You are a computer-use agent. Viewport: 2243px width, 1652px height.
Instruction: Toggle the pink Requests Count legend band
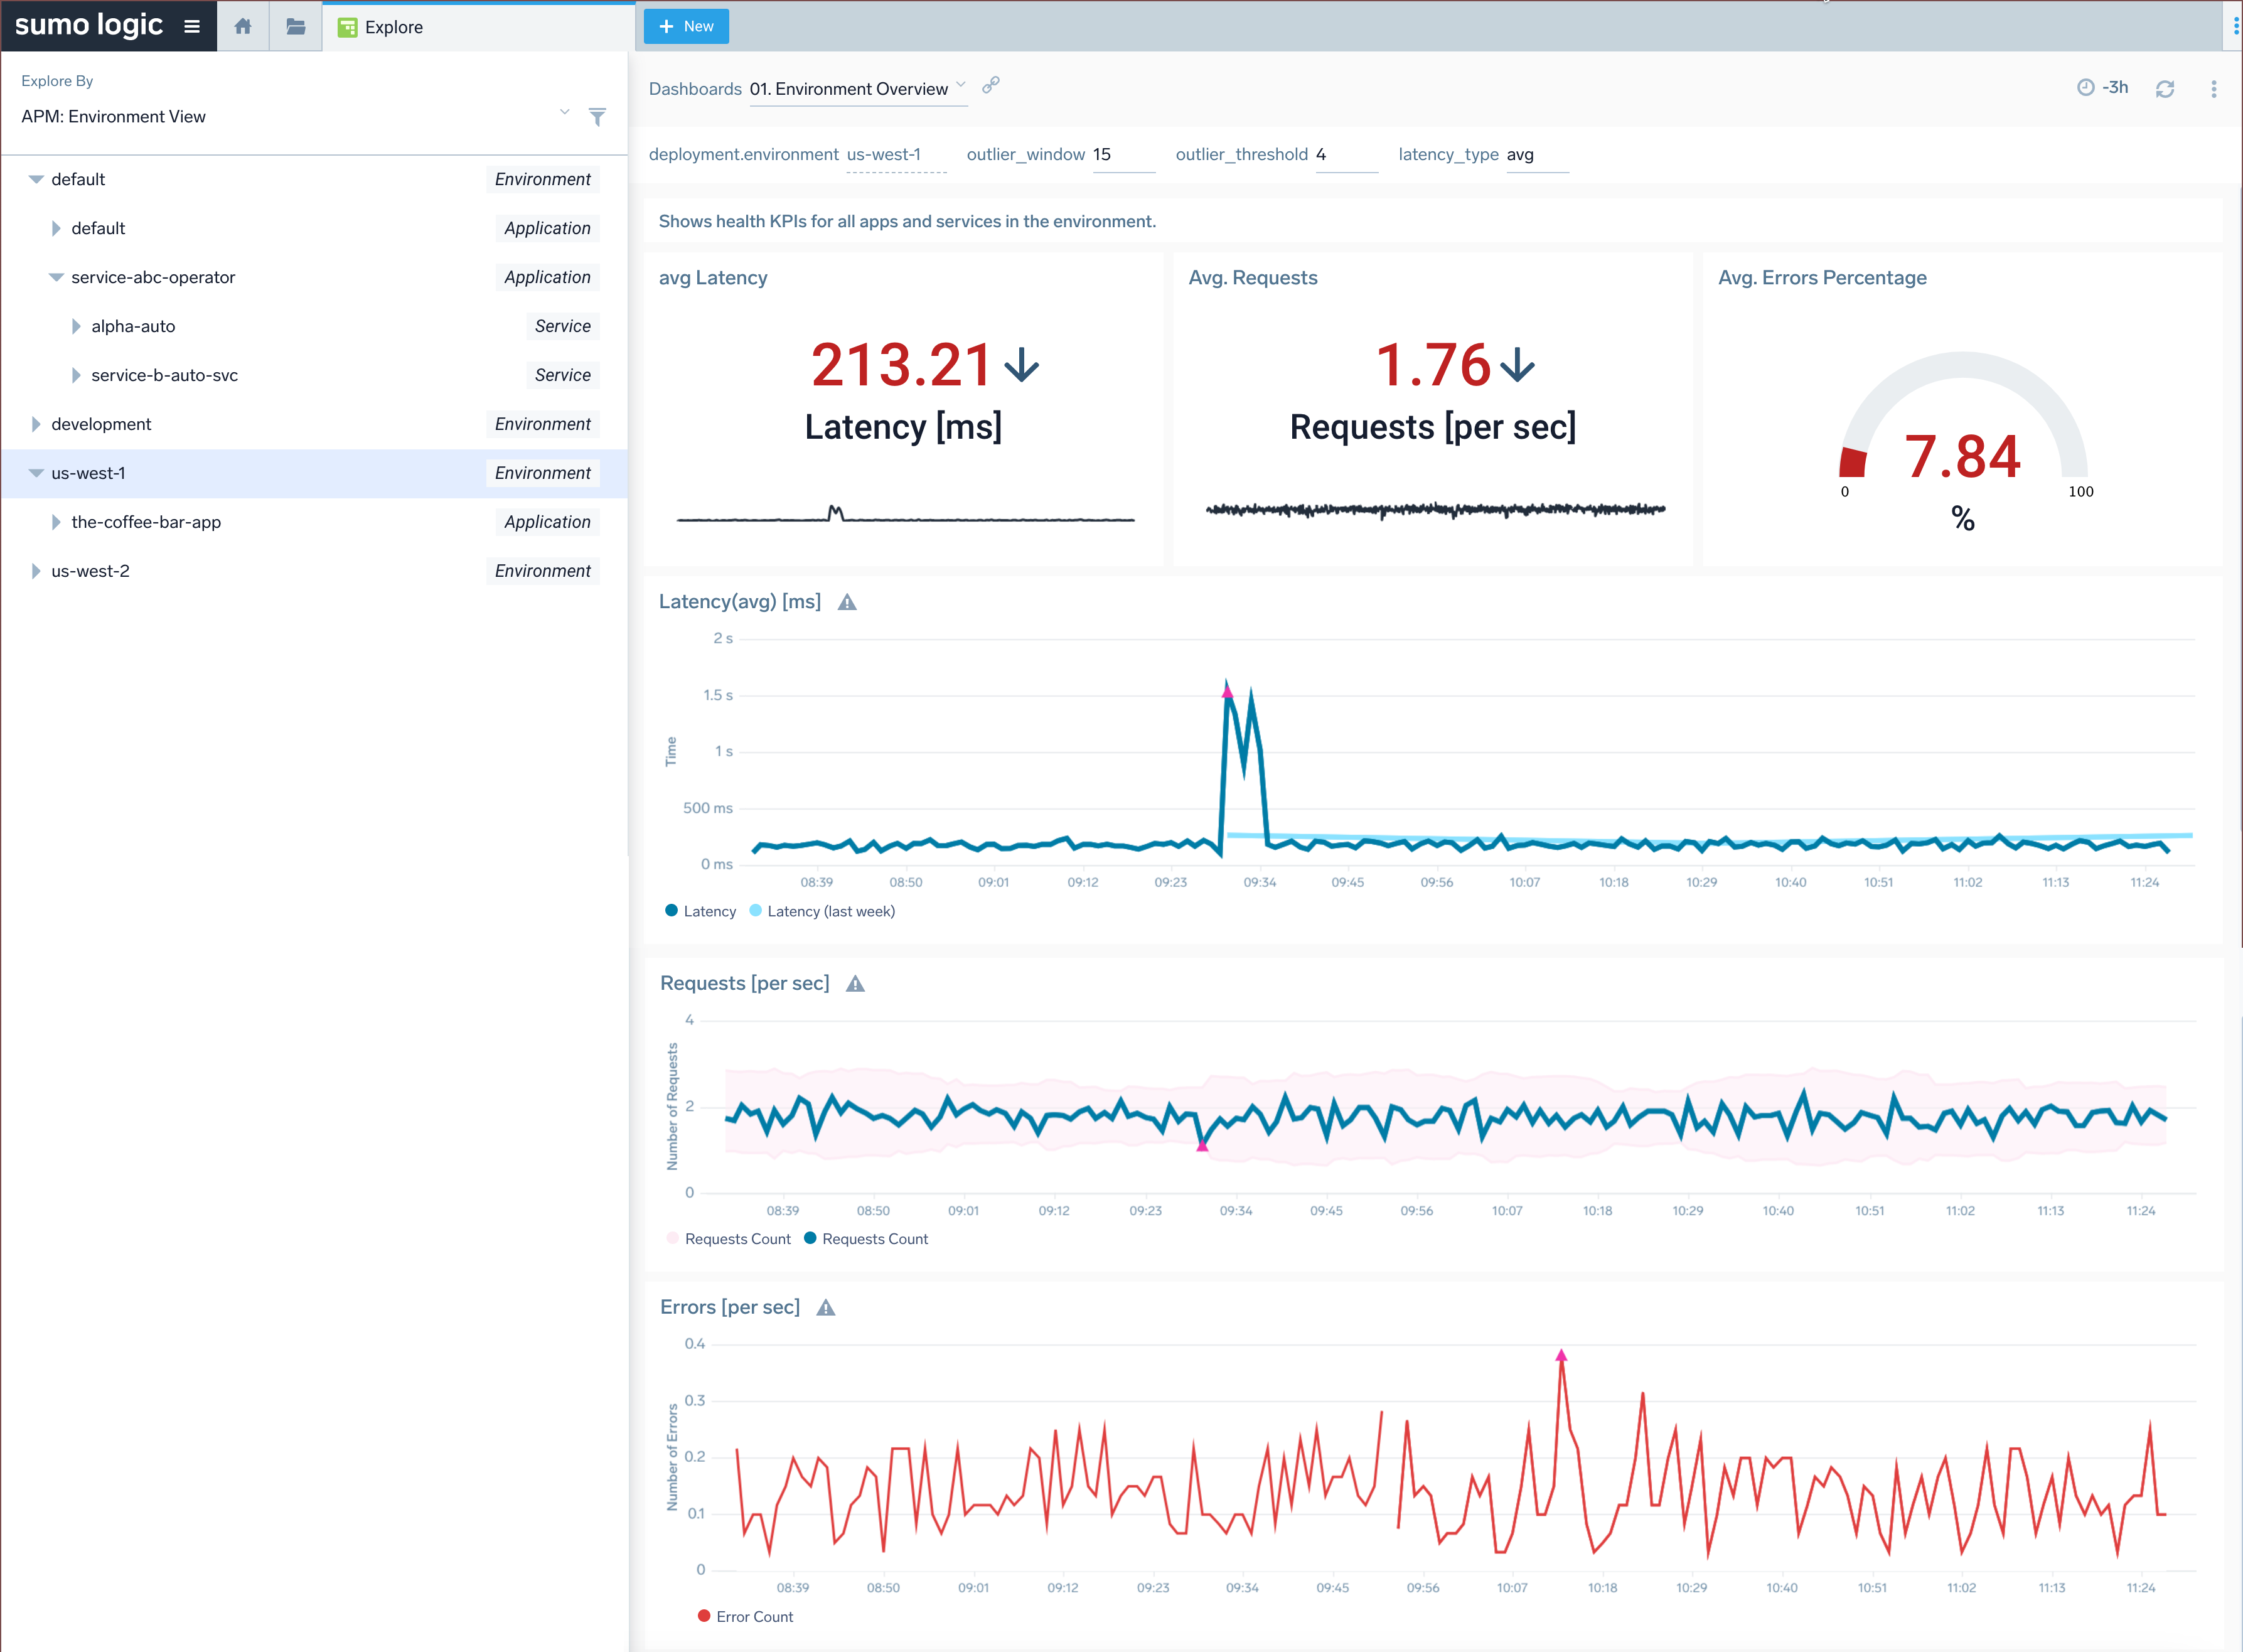pyautogui.click(x=728, y=1239)
